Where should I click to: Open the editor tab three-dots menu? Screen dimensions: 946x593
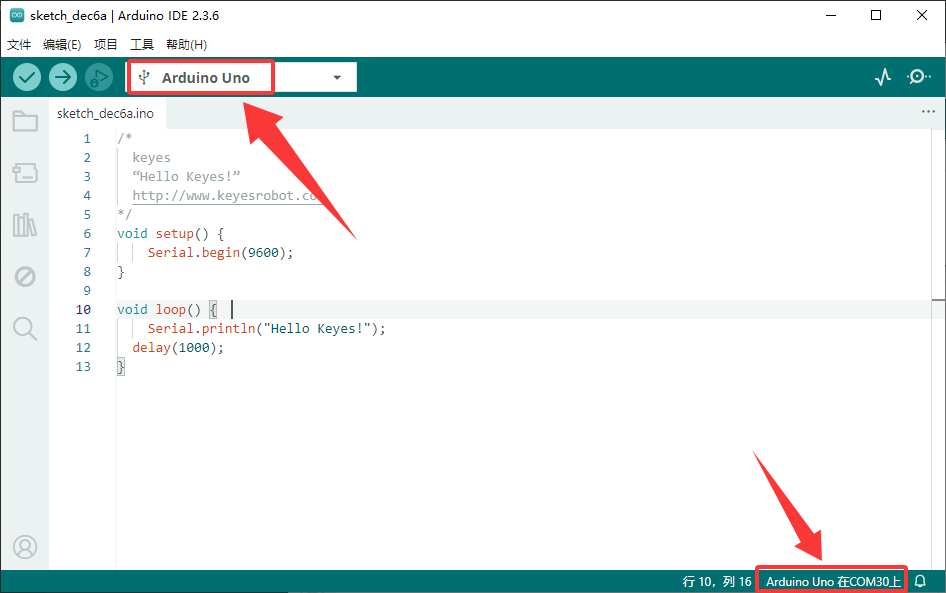click(x=928, y=112)
